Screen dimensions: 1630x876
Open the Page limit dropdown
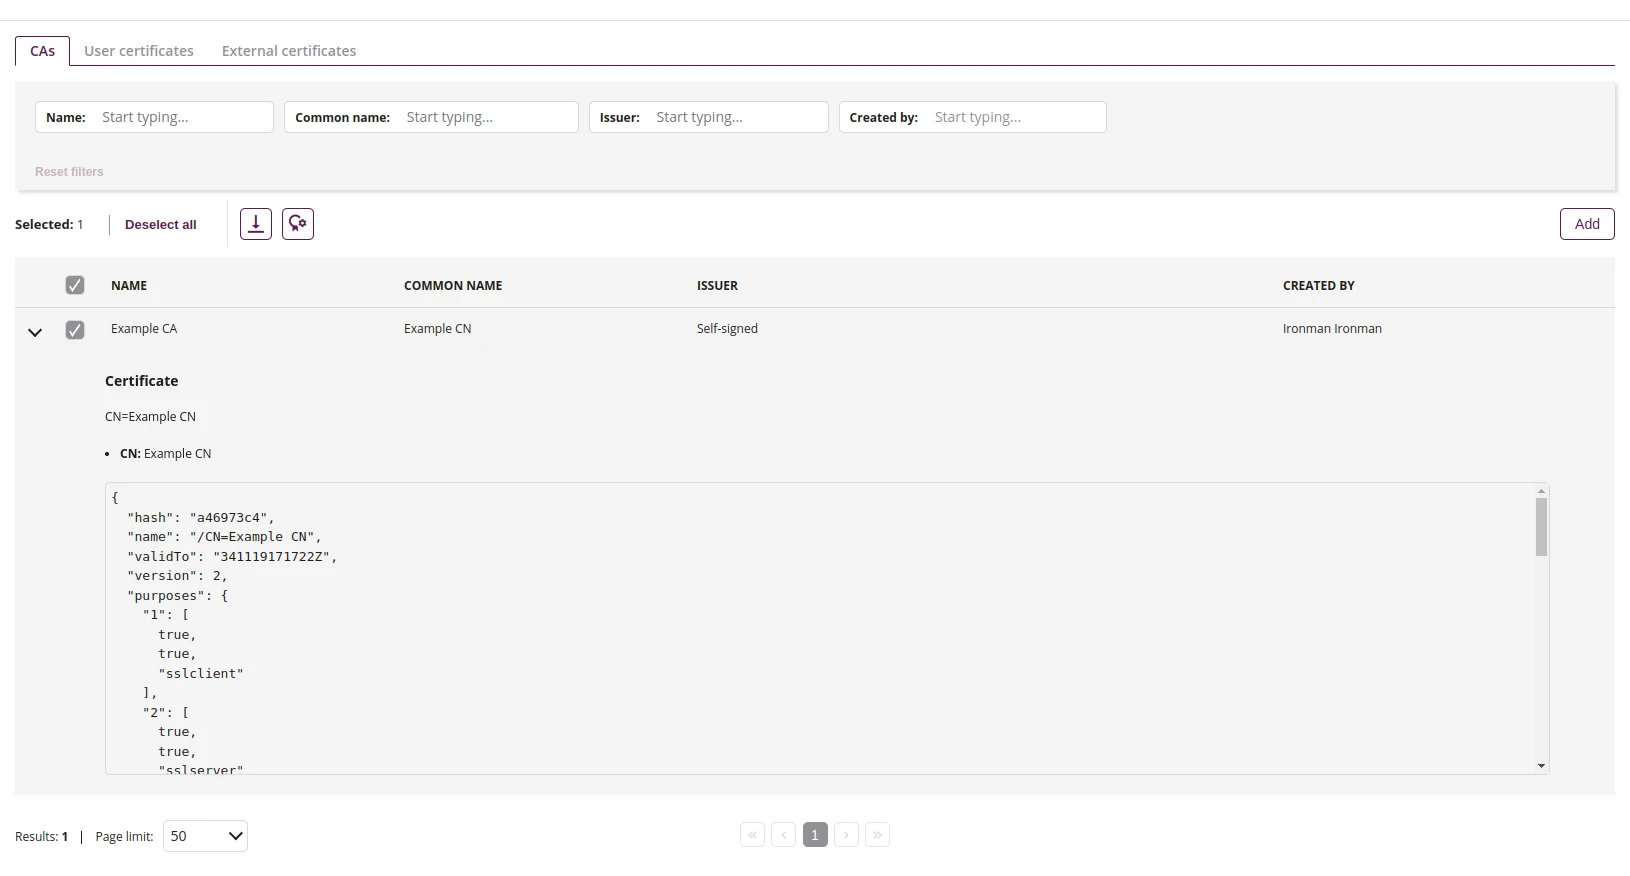click(x=205, y=836)
